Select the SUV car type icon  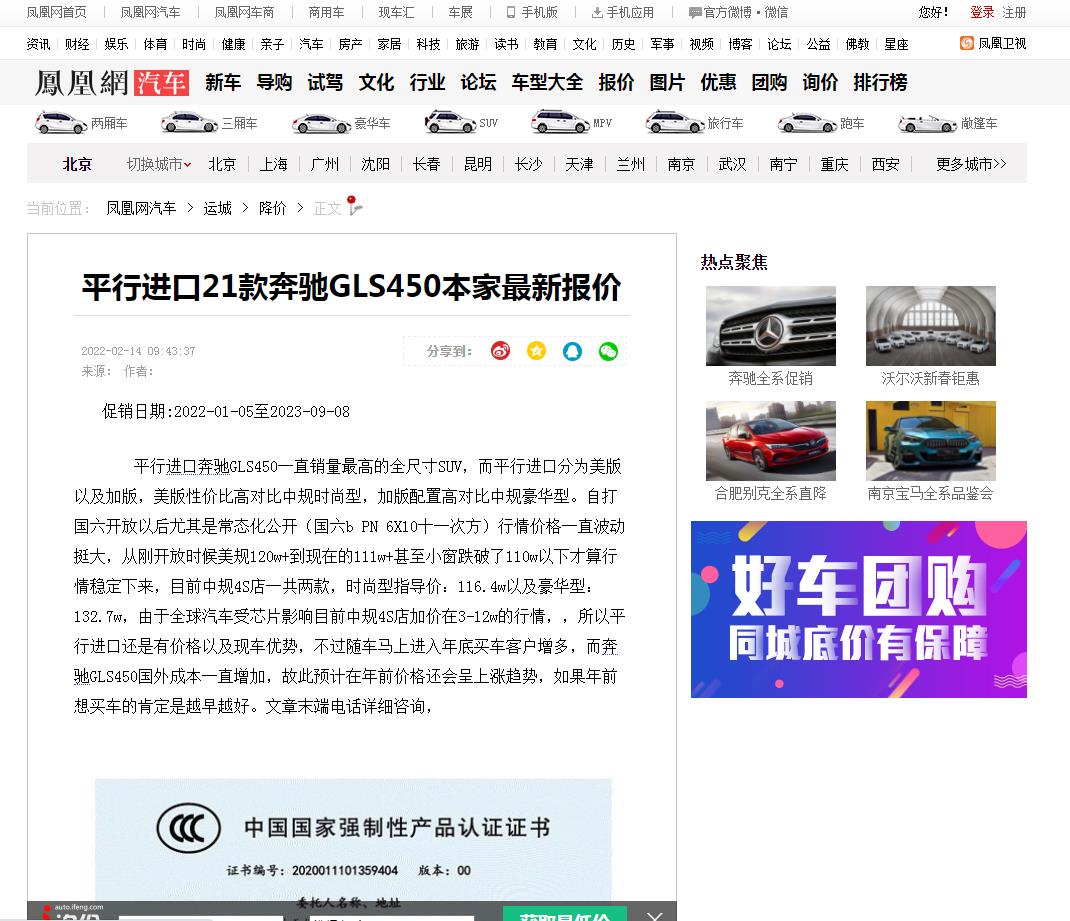tap(450, 123)
